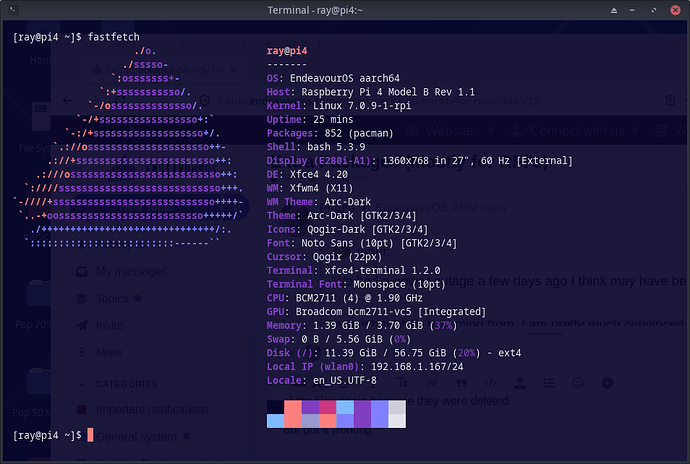Click the 'Memory: 1.39 GiB / 3.70 GiB' line
Viewport: 690px width, 464px height.
coord(362,325)
